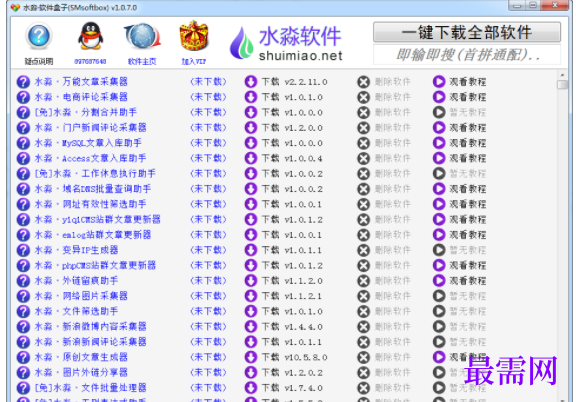
Task: Click 一键下载全部软件 button
Action: [467, 32]
